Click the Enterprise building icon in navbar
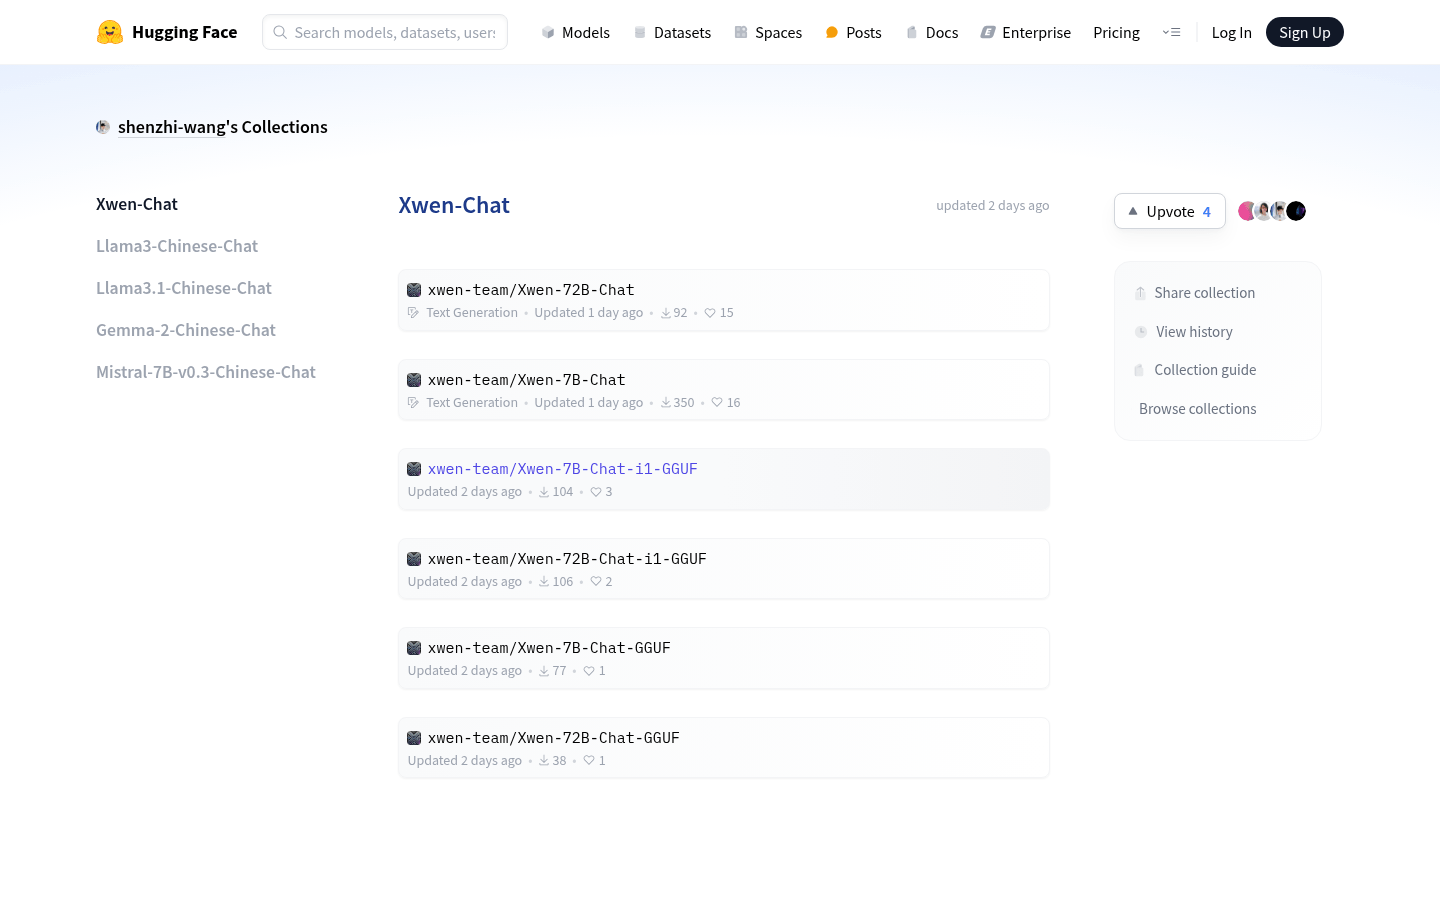 tap(989, 32)
